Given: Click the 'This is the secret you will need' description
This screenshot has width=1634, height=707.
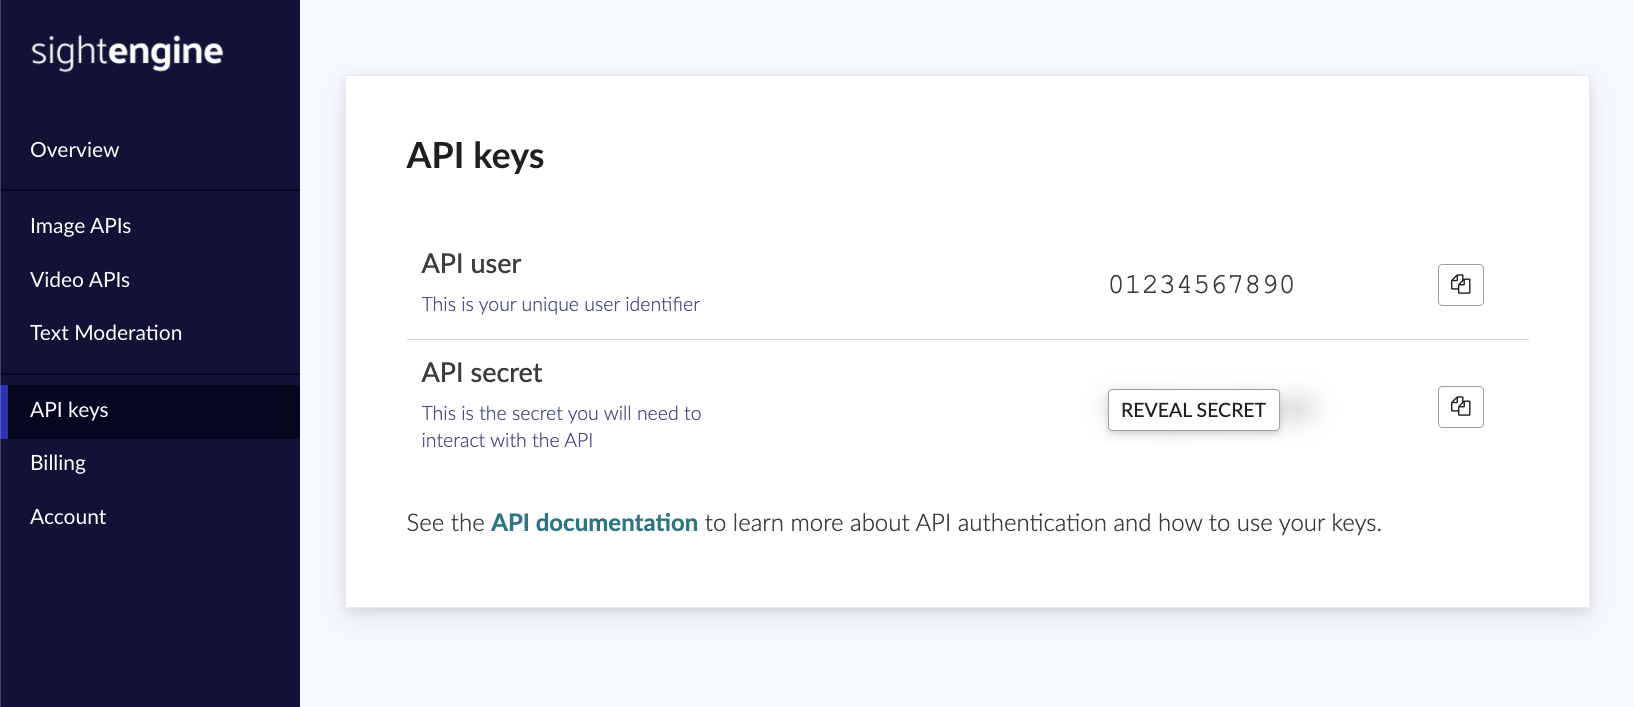Looking at the screenshot, I should 562,427.
